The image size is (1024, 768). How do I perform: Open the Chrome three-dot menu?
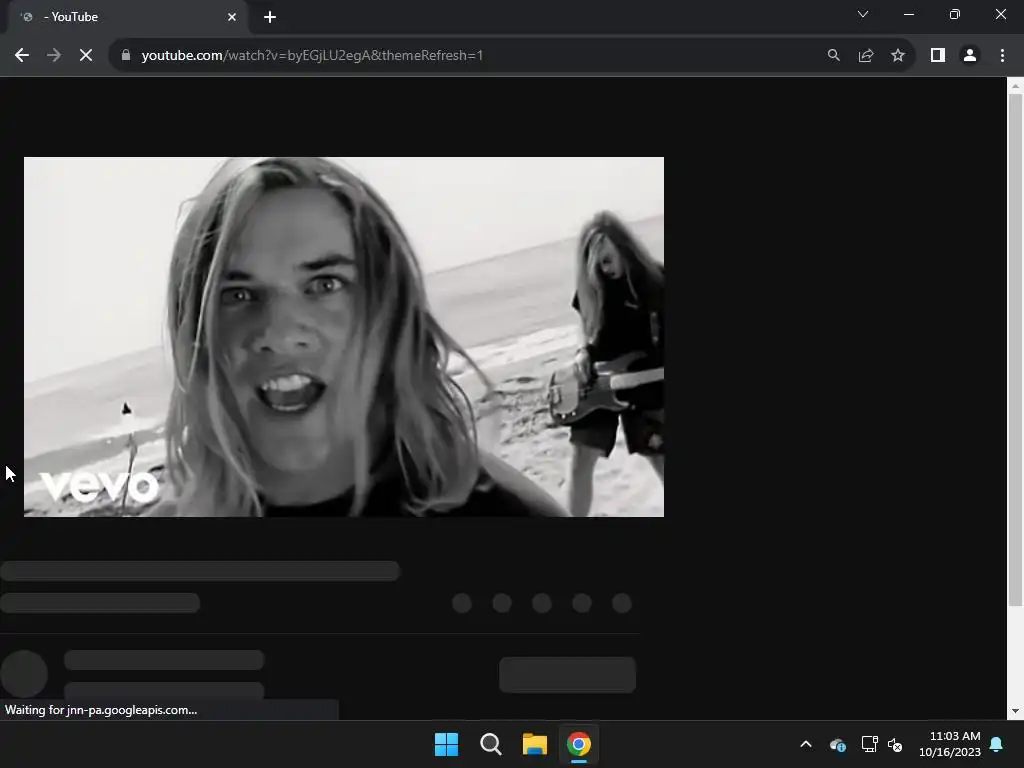point(1002,56)
